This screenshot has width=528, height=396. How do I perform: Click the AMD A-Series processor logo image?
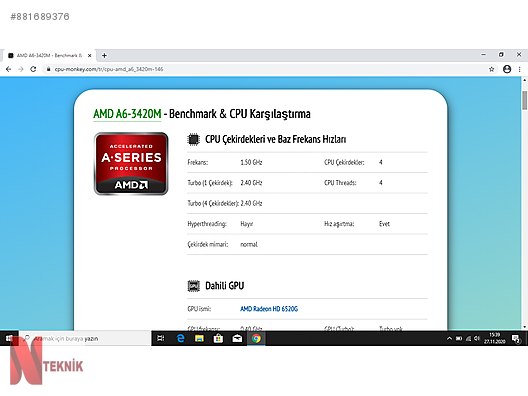(x=131, y=164)
